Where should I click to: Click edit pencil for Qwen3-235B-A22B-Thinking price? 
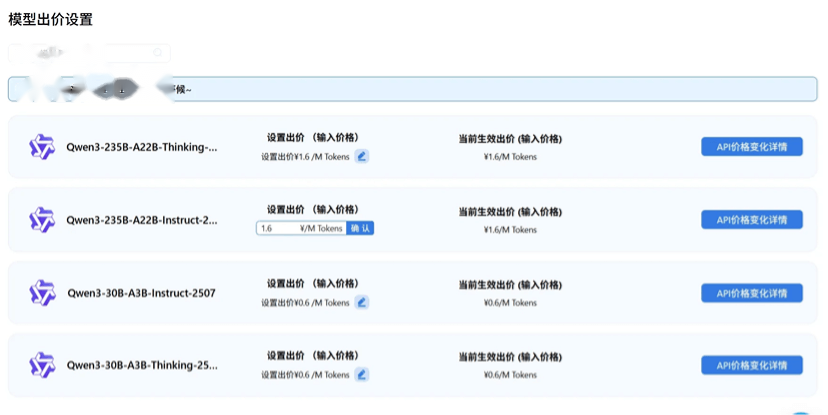(x=362, y=156)
